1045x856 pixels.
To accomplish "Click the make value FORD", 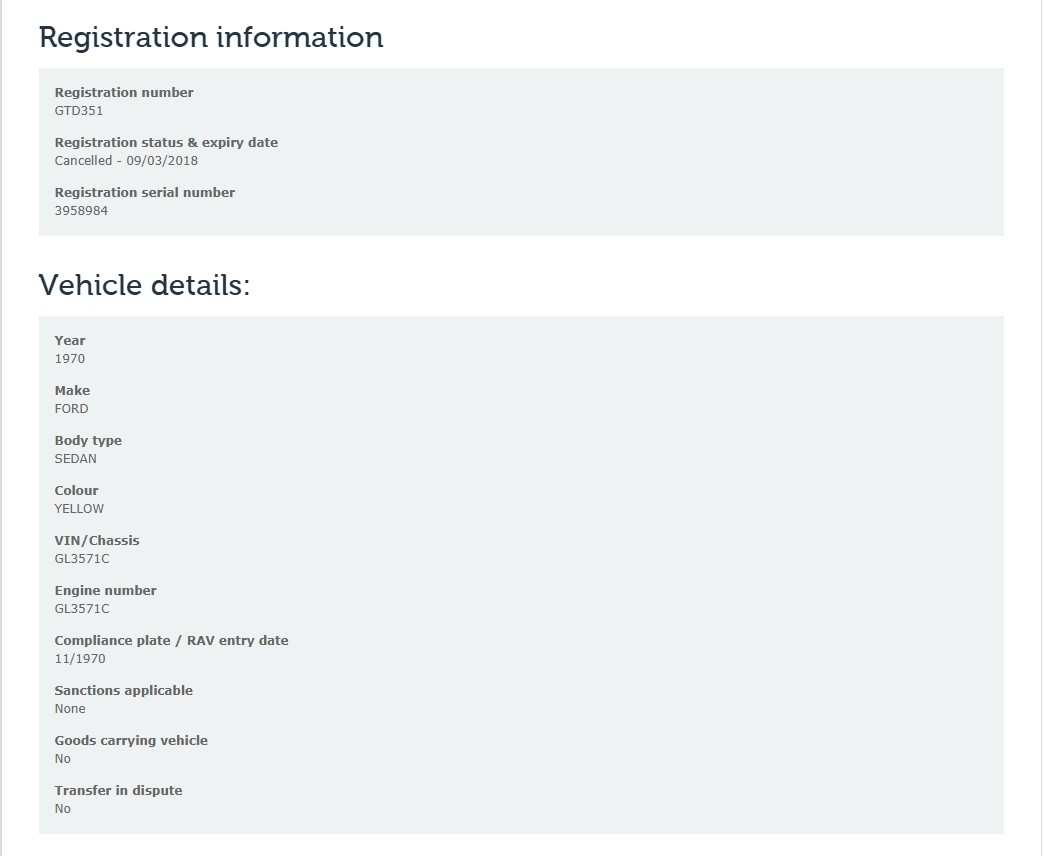I will 71,409.
